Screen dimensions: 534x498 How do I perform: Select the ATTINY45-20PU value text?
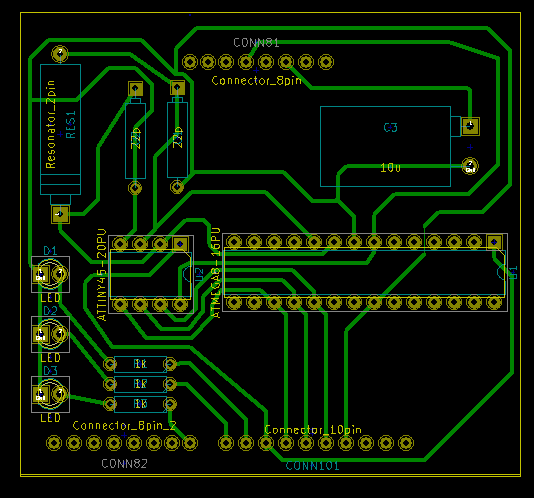[x=102, y=275]
